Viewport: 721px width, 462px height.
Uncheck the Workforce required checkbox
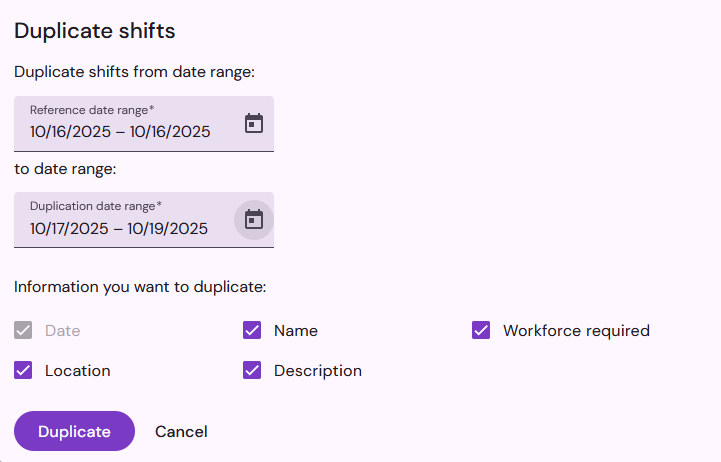[x=481, y=330]
